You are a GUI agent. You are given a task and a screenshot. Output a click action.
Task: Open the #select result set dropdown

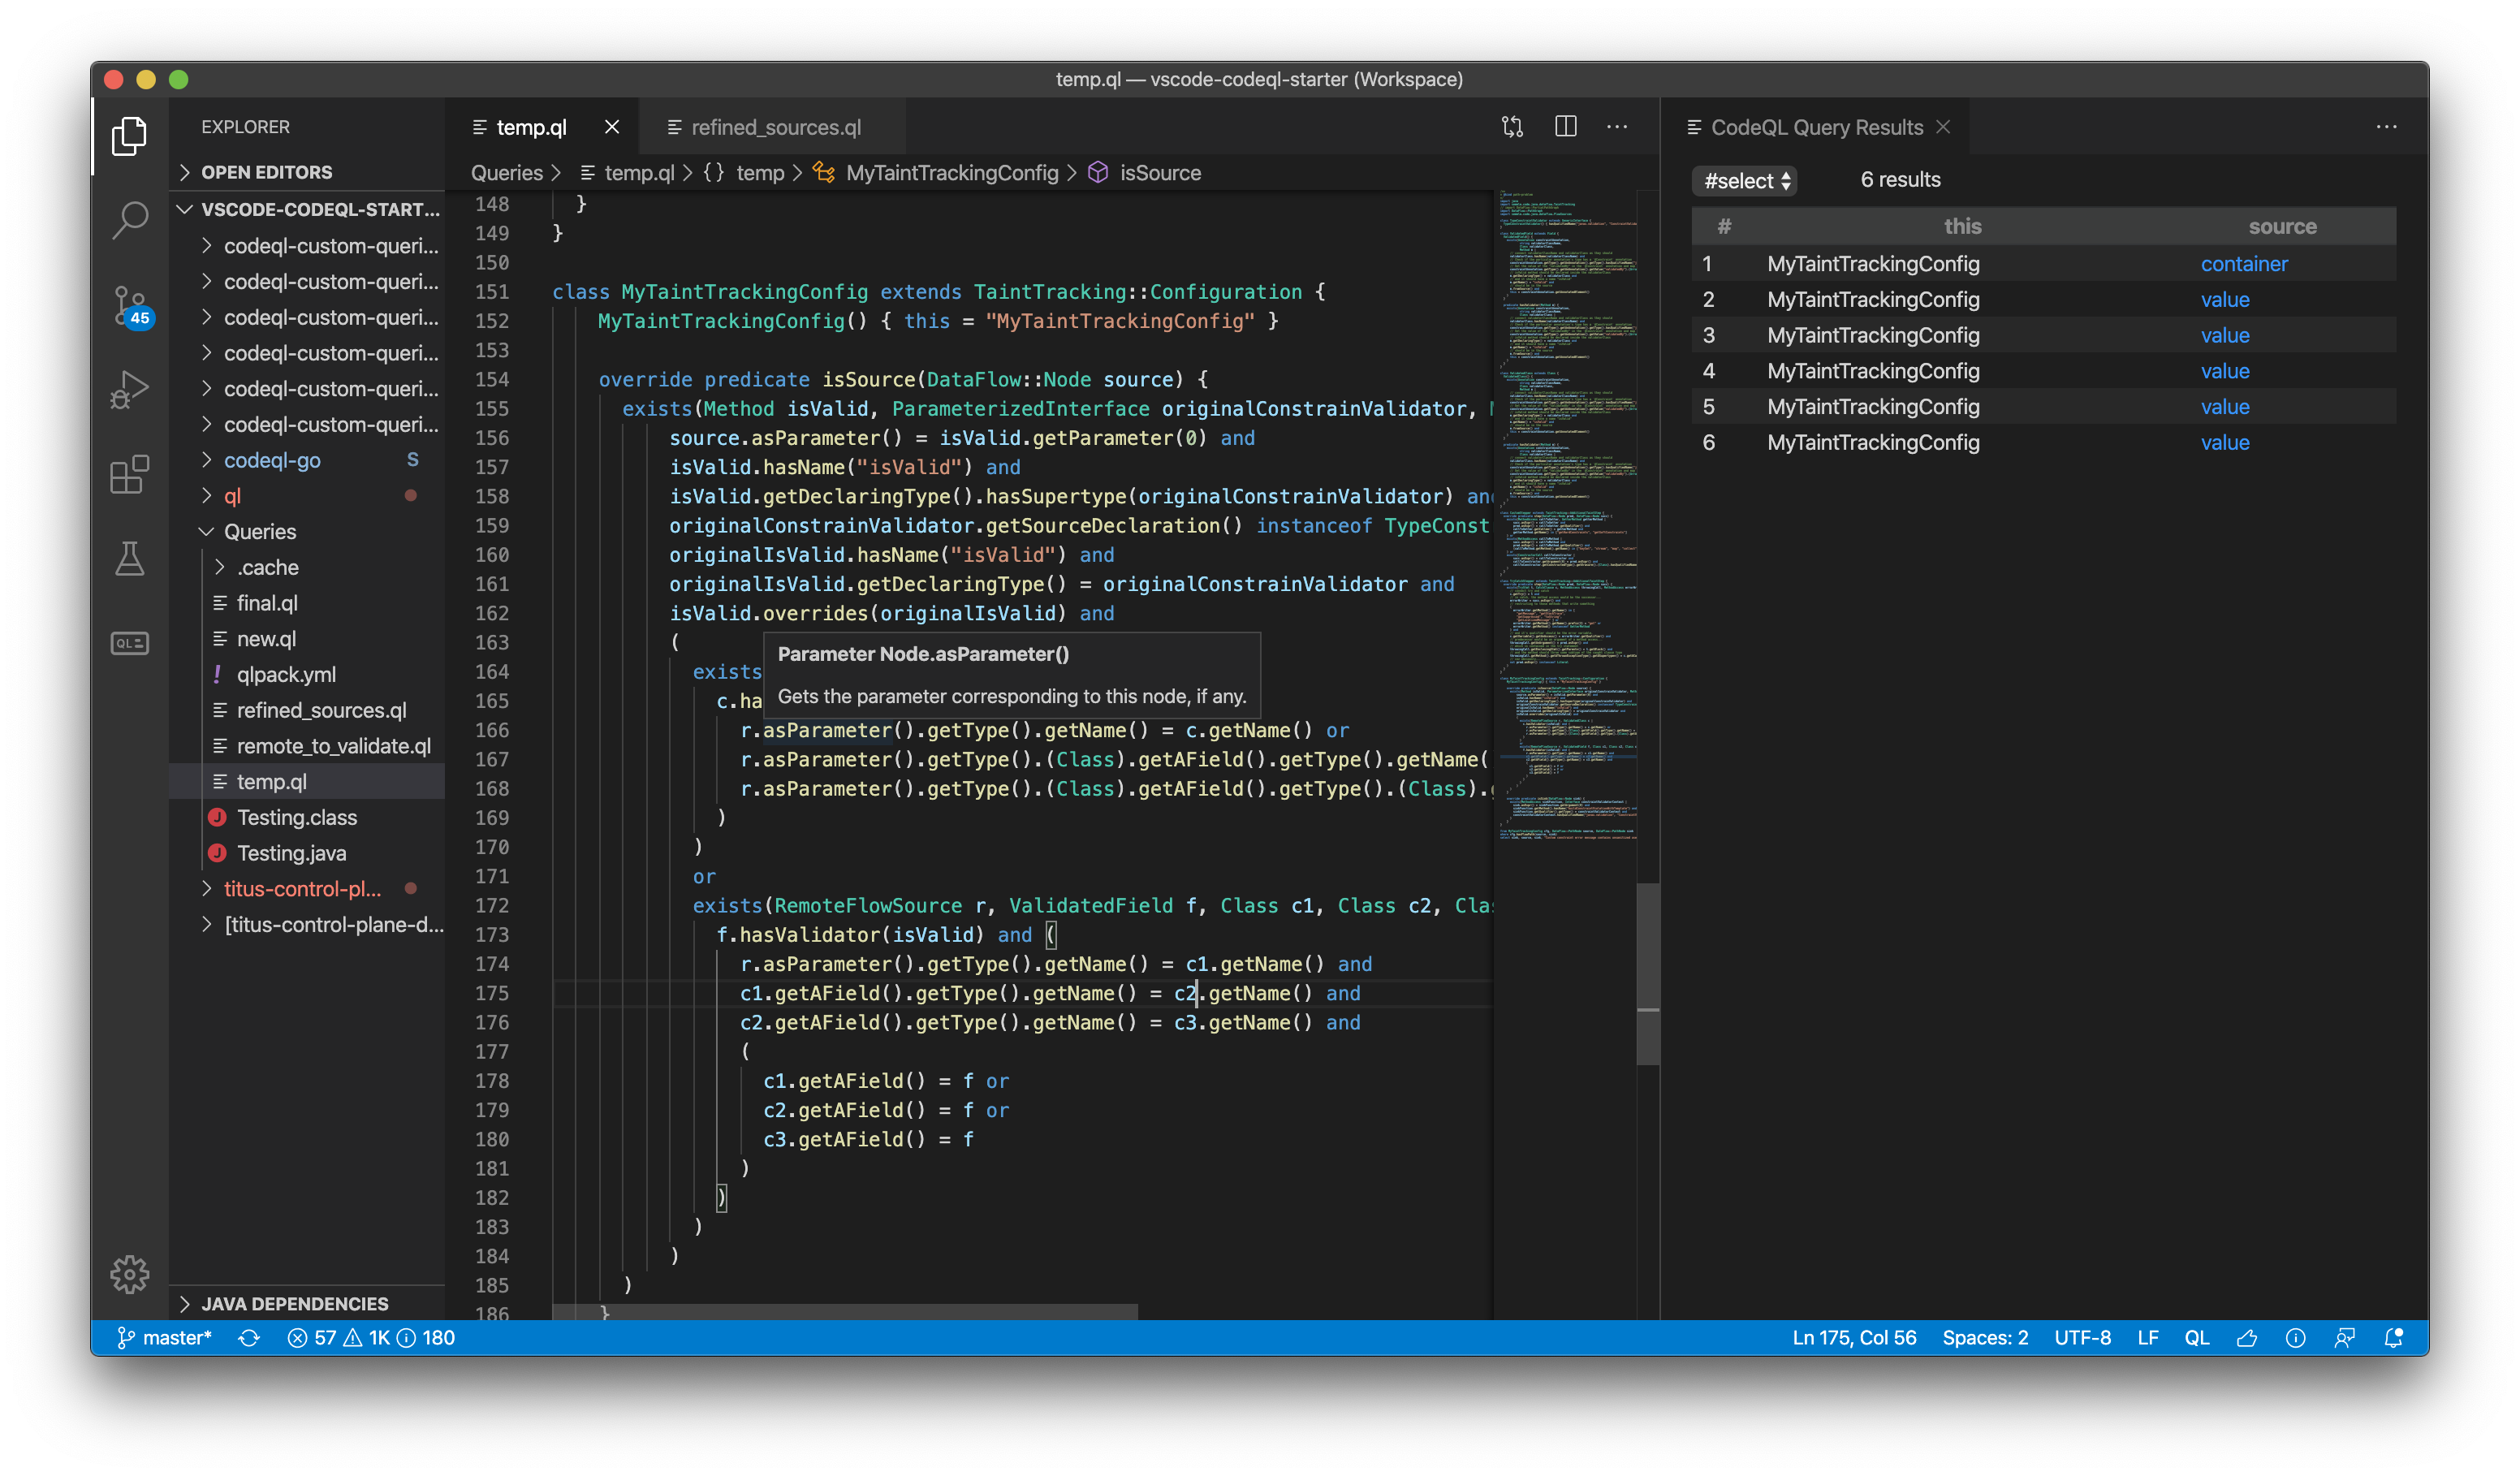pos(1744,180)
